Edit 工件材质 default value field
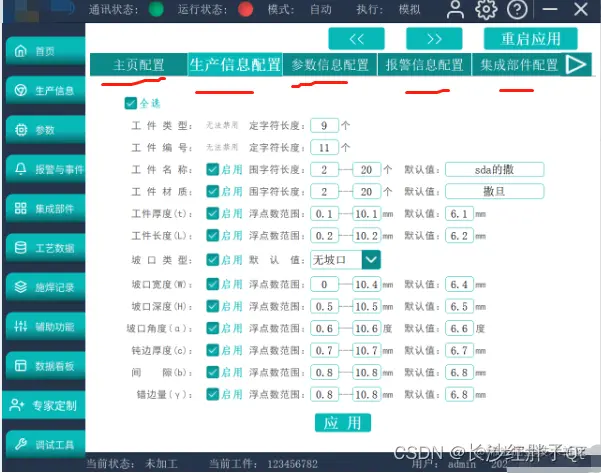The height and width of the screenshot is (473, 601). coord(494,191)
